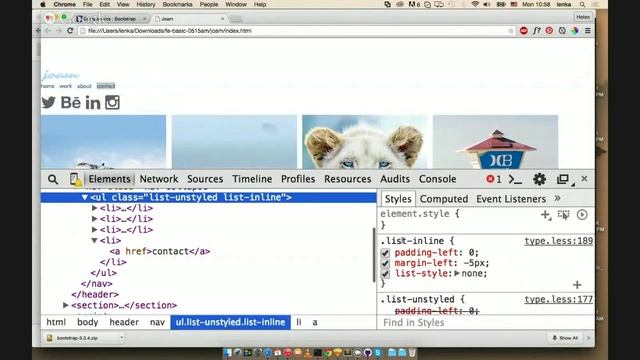This screenshot has height=360, width=640.
Task: Toggle device mode phone icon
Action: coord(75,179)
